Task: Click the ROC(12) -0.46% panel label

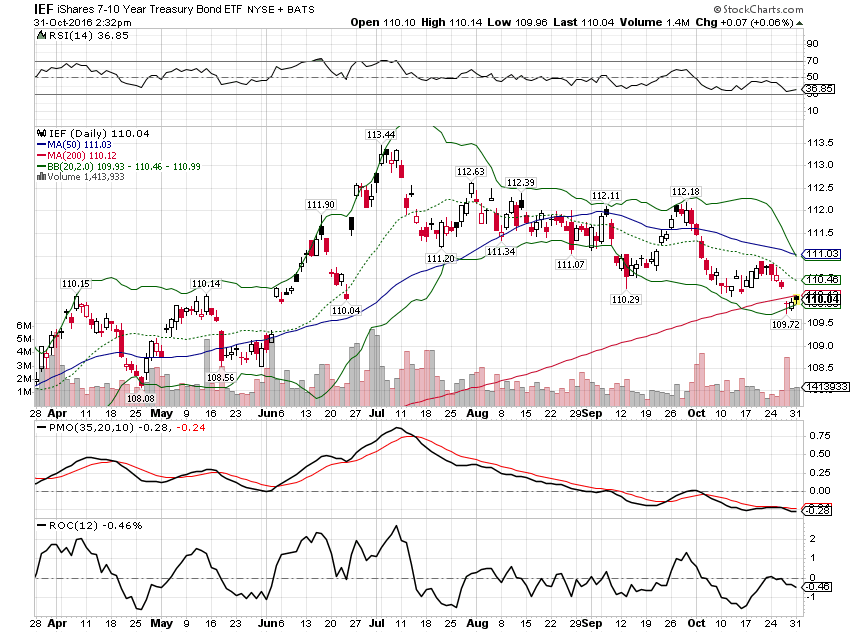Action: (x=95, y=526)
